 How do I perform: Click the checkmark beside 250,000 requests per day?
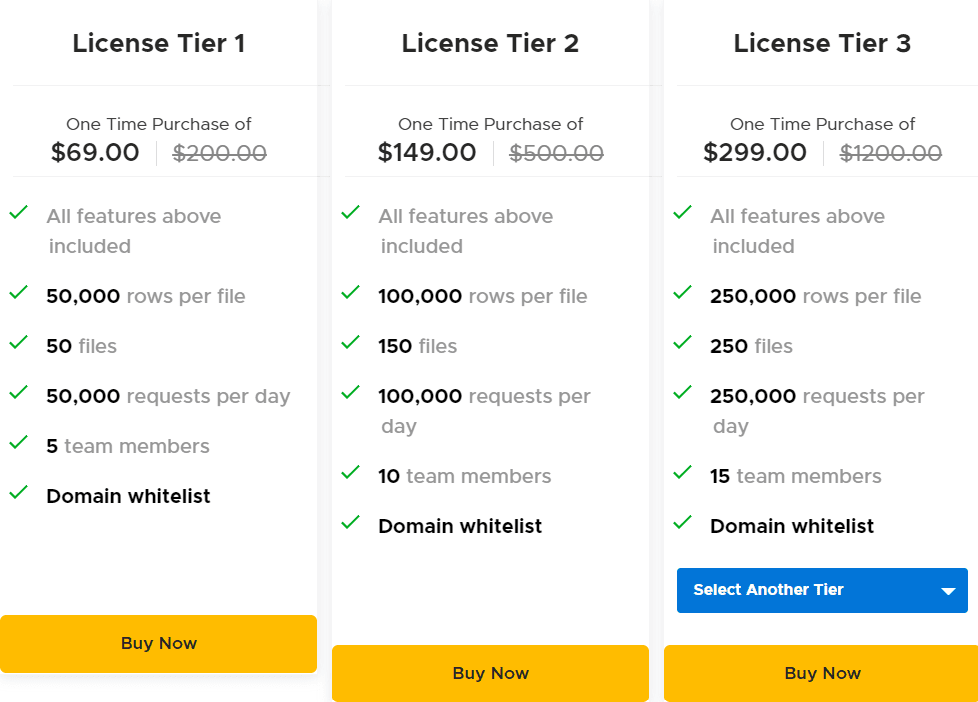click(x=682, y=393)
